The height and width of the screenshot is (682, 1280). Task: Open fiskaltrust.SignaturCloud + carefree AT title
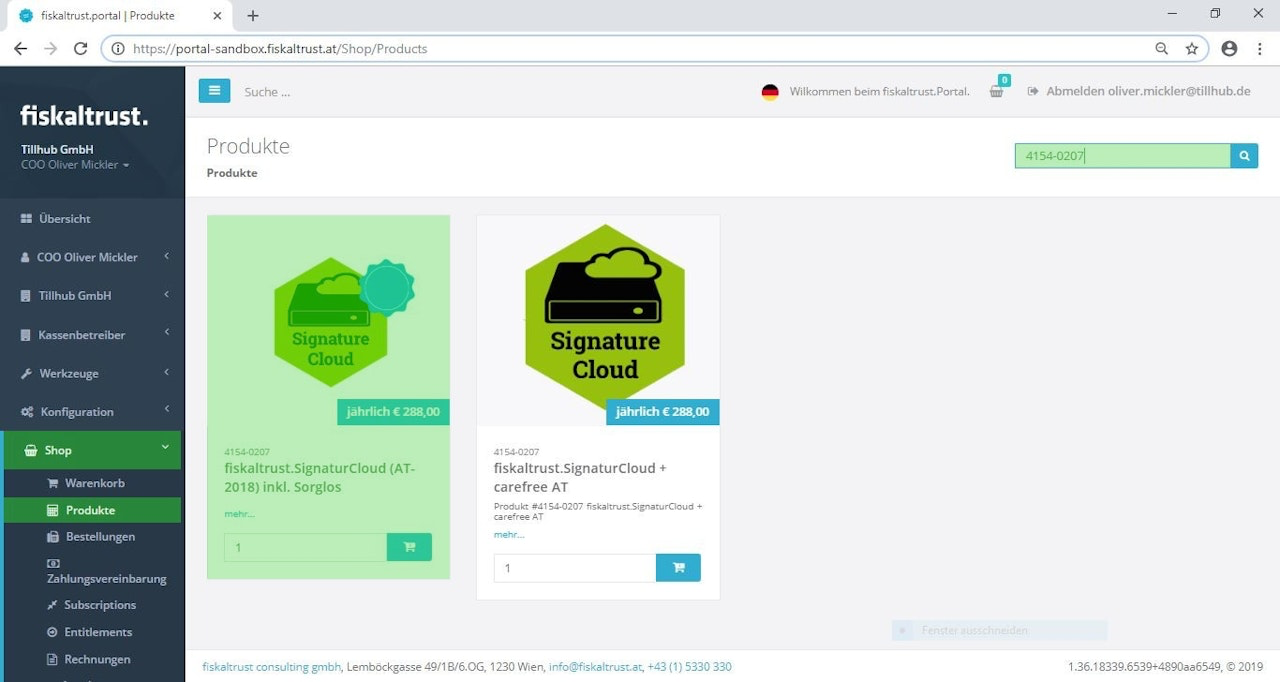[x=580, y=477]
